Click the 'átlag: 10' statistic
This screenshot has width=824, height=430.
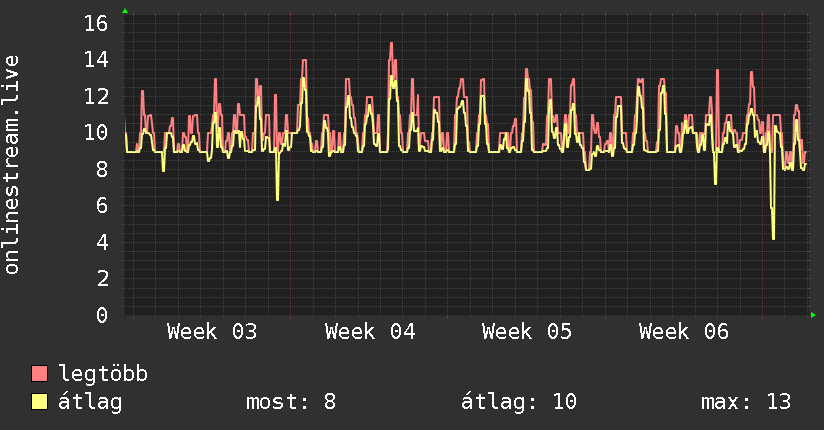[x=519, y=402]
